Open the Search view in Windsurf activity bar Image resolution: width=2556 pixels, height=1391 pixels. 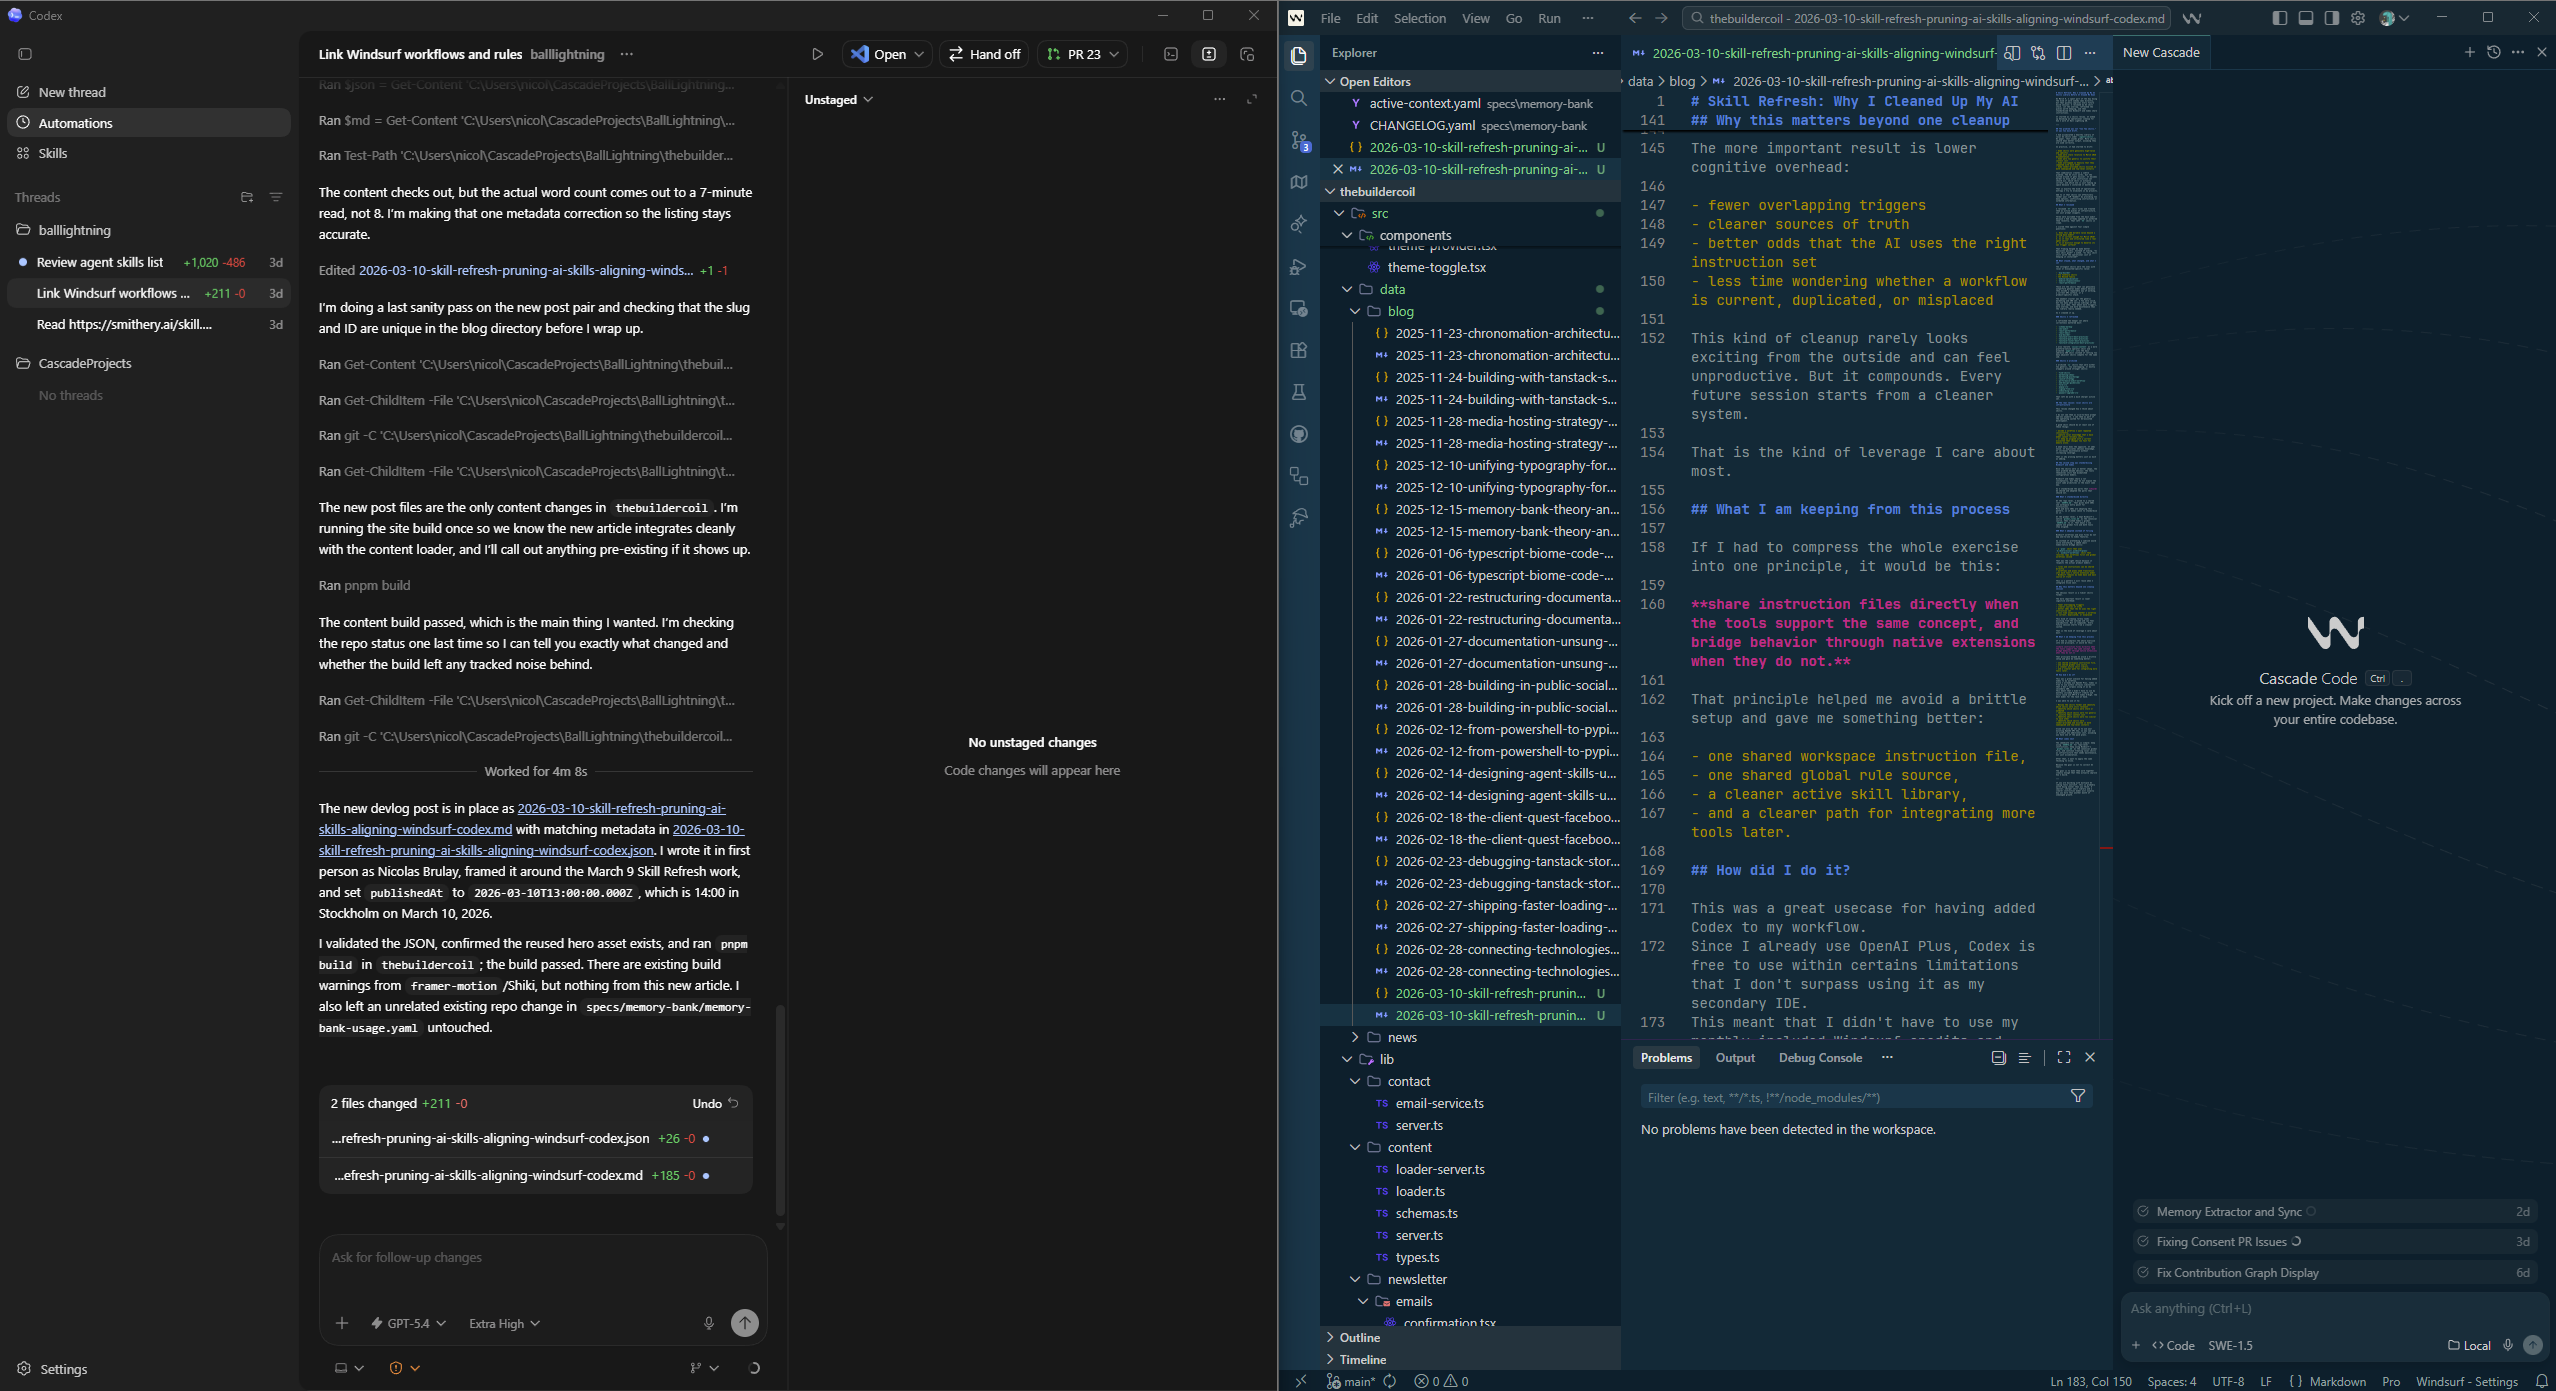click(1298, 99)
